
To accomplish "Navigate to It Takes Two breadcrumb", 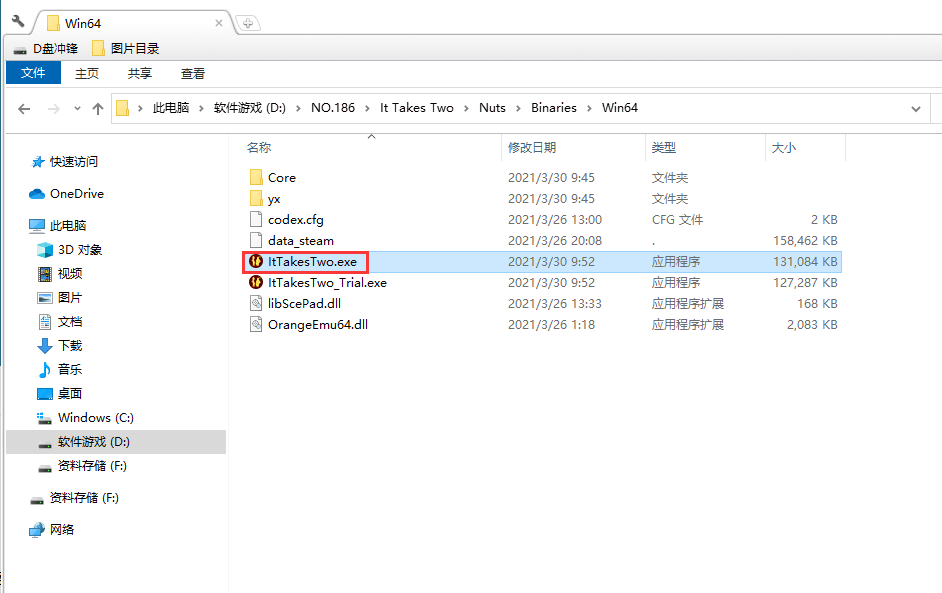I will [416, 108].
